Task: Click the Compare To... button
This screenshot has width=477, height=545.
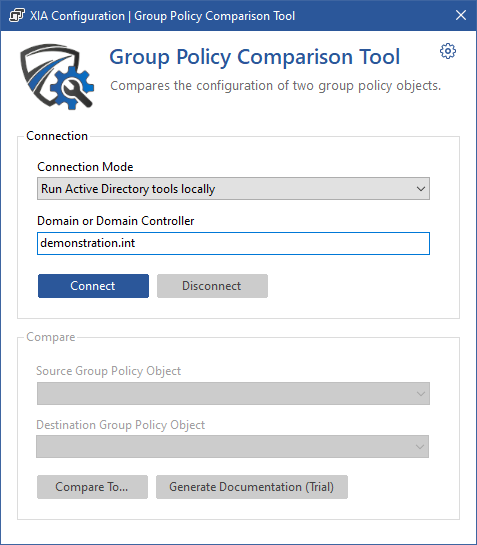Action: 92,487
